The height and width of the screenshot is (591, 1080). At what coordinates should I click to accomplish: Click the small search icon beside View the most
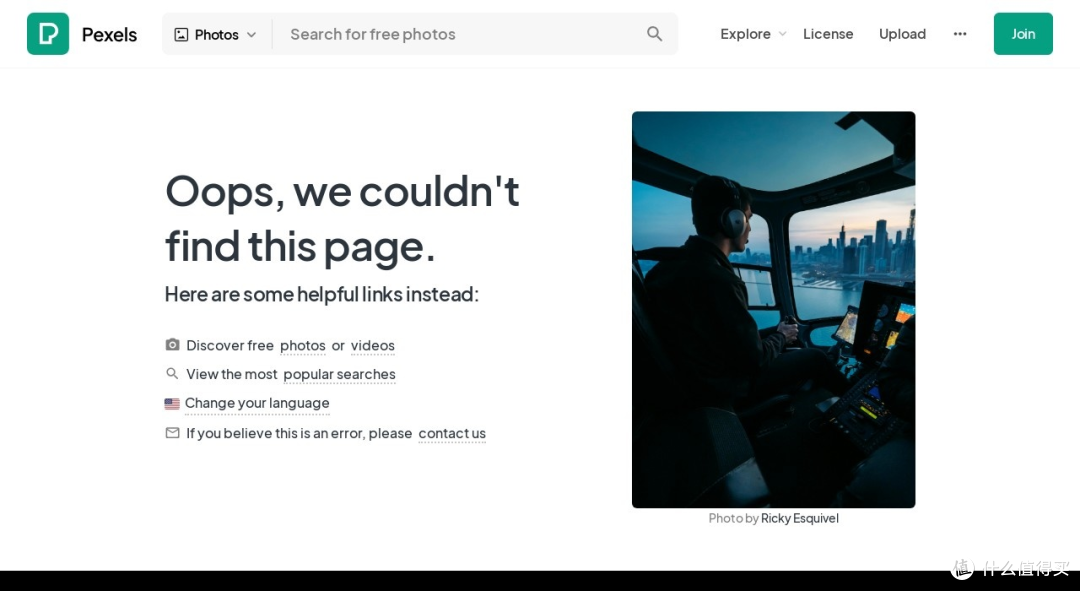pos(172,374)
